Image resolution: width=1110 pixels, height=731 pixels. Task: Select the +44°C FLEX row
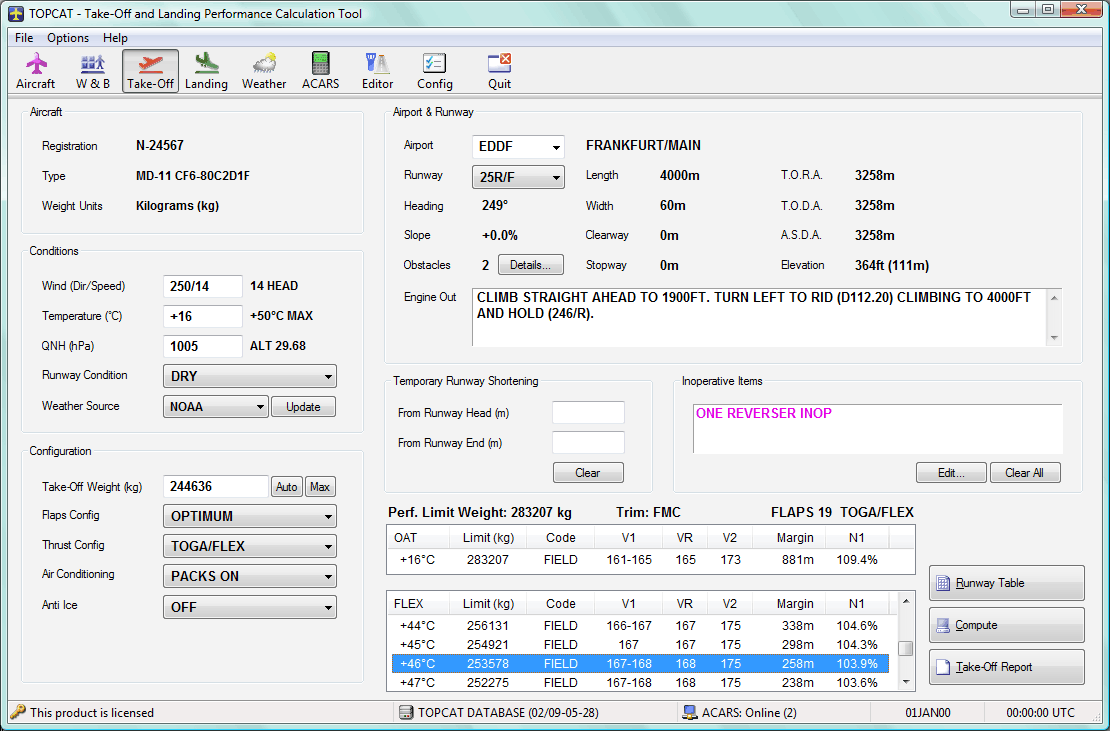click(x=641, y=626)
